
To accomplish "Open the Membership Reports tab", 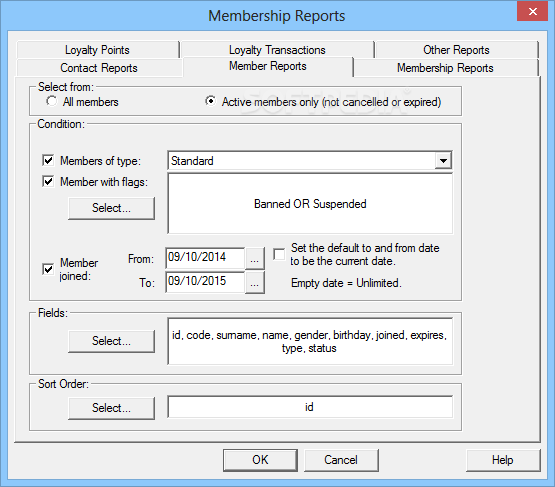I will coord(445,68).
